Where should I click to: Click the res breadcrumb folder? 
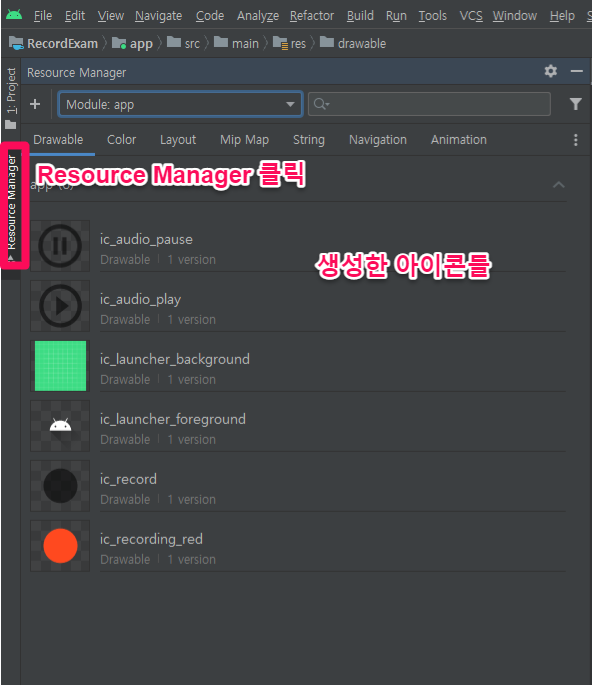pos(289,43)
